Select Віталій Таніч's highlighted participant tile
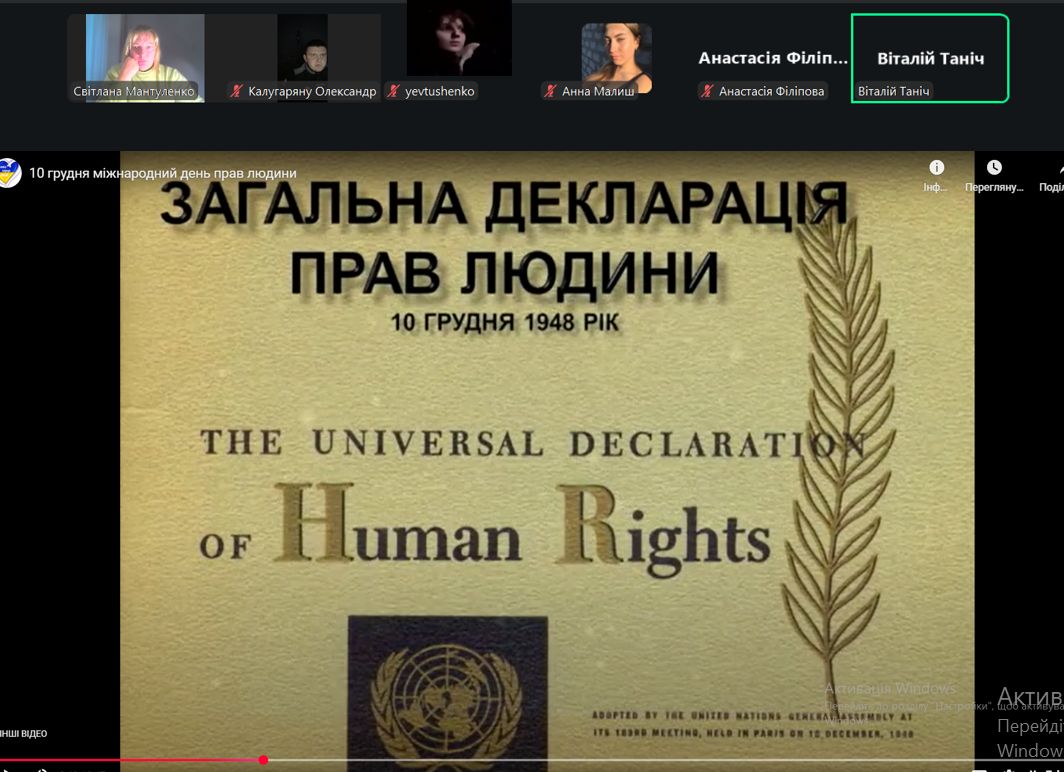This screenshot has height=772, width=1064. (929, 58)
